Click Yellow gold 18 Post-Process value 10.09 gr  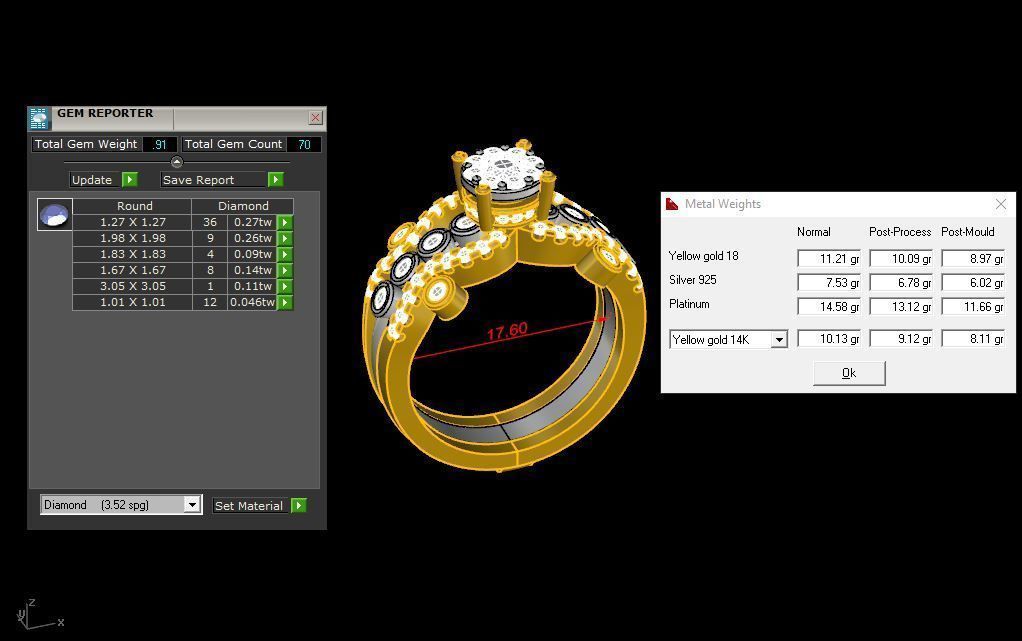[901, 259]
